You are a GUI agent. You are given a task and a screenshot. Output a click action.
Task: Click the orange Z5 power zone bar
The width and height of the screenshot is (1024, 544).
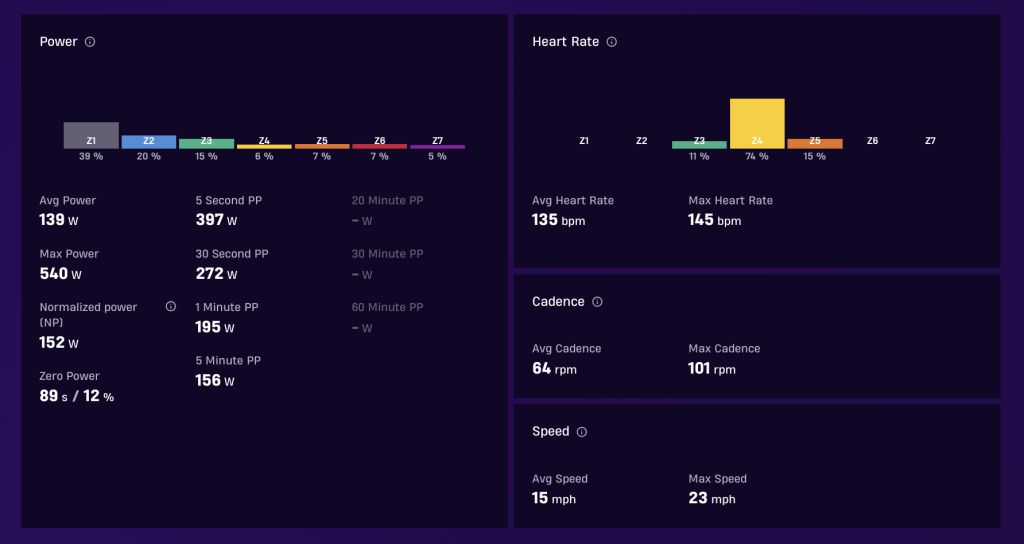pyautogui.click(x=322, y=146)
